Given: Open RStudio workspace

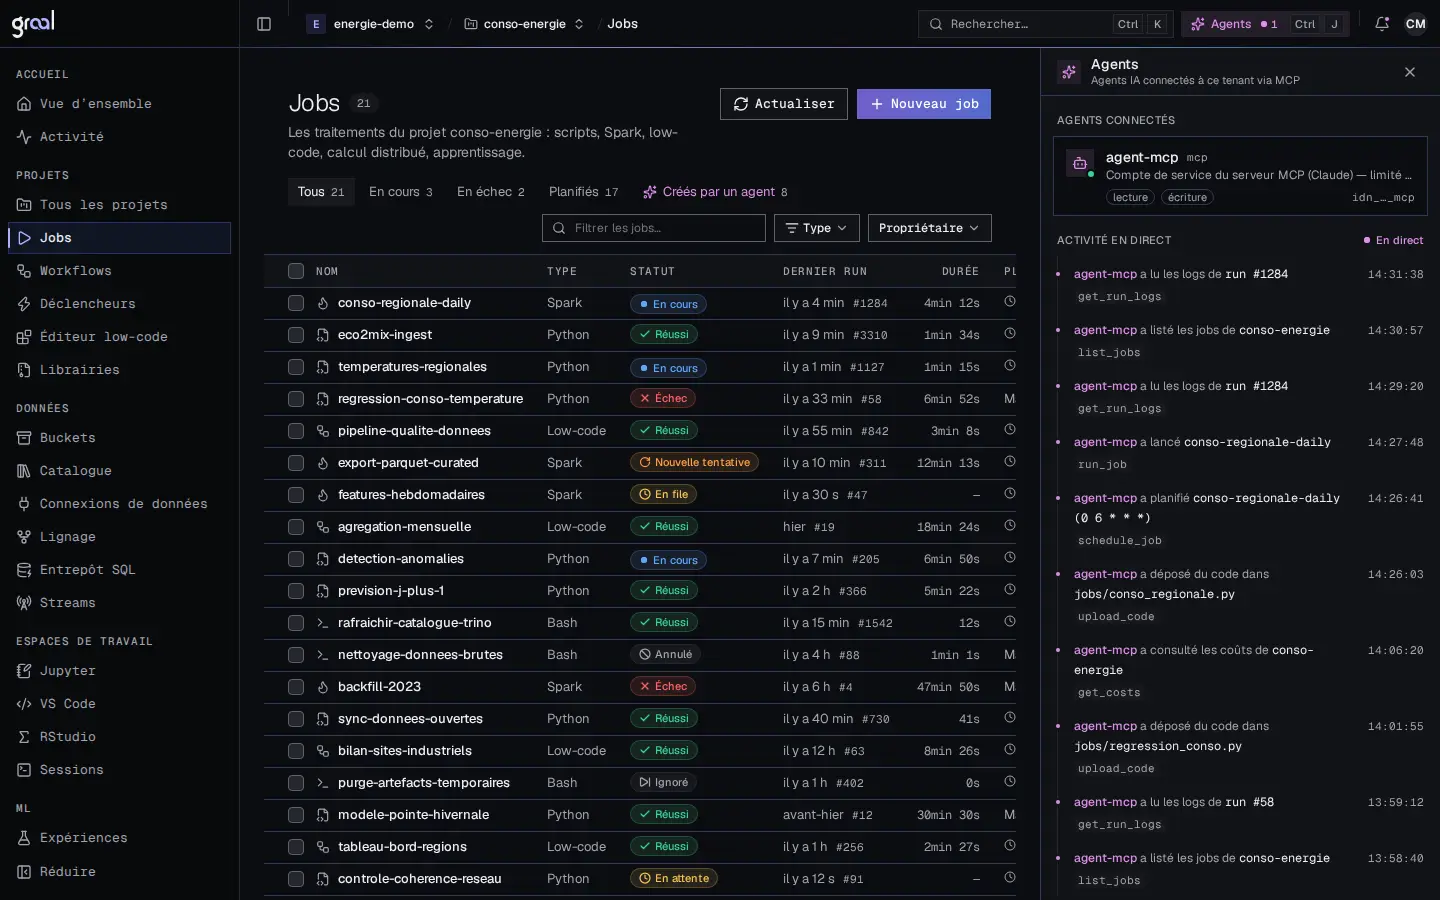Looking at the screenshot, I should 119,737.
